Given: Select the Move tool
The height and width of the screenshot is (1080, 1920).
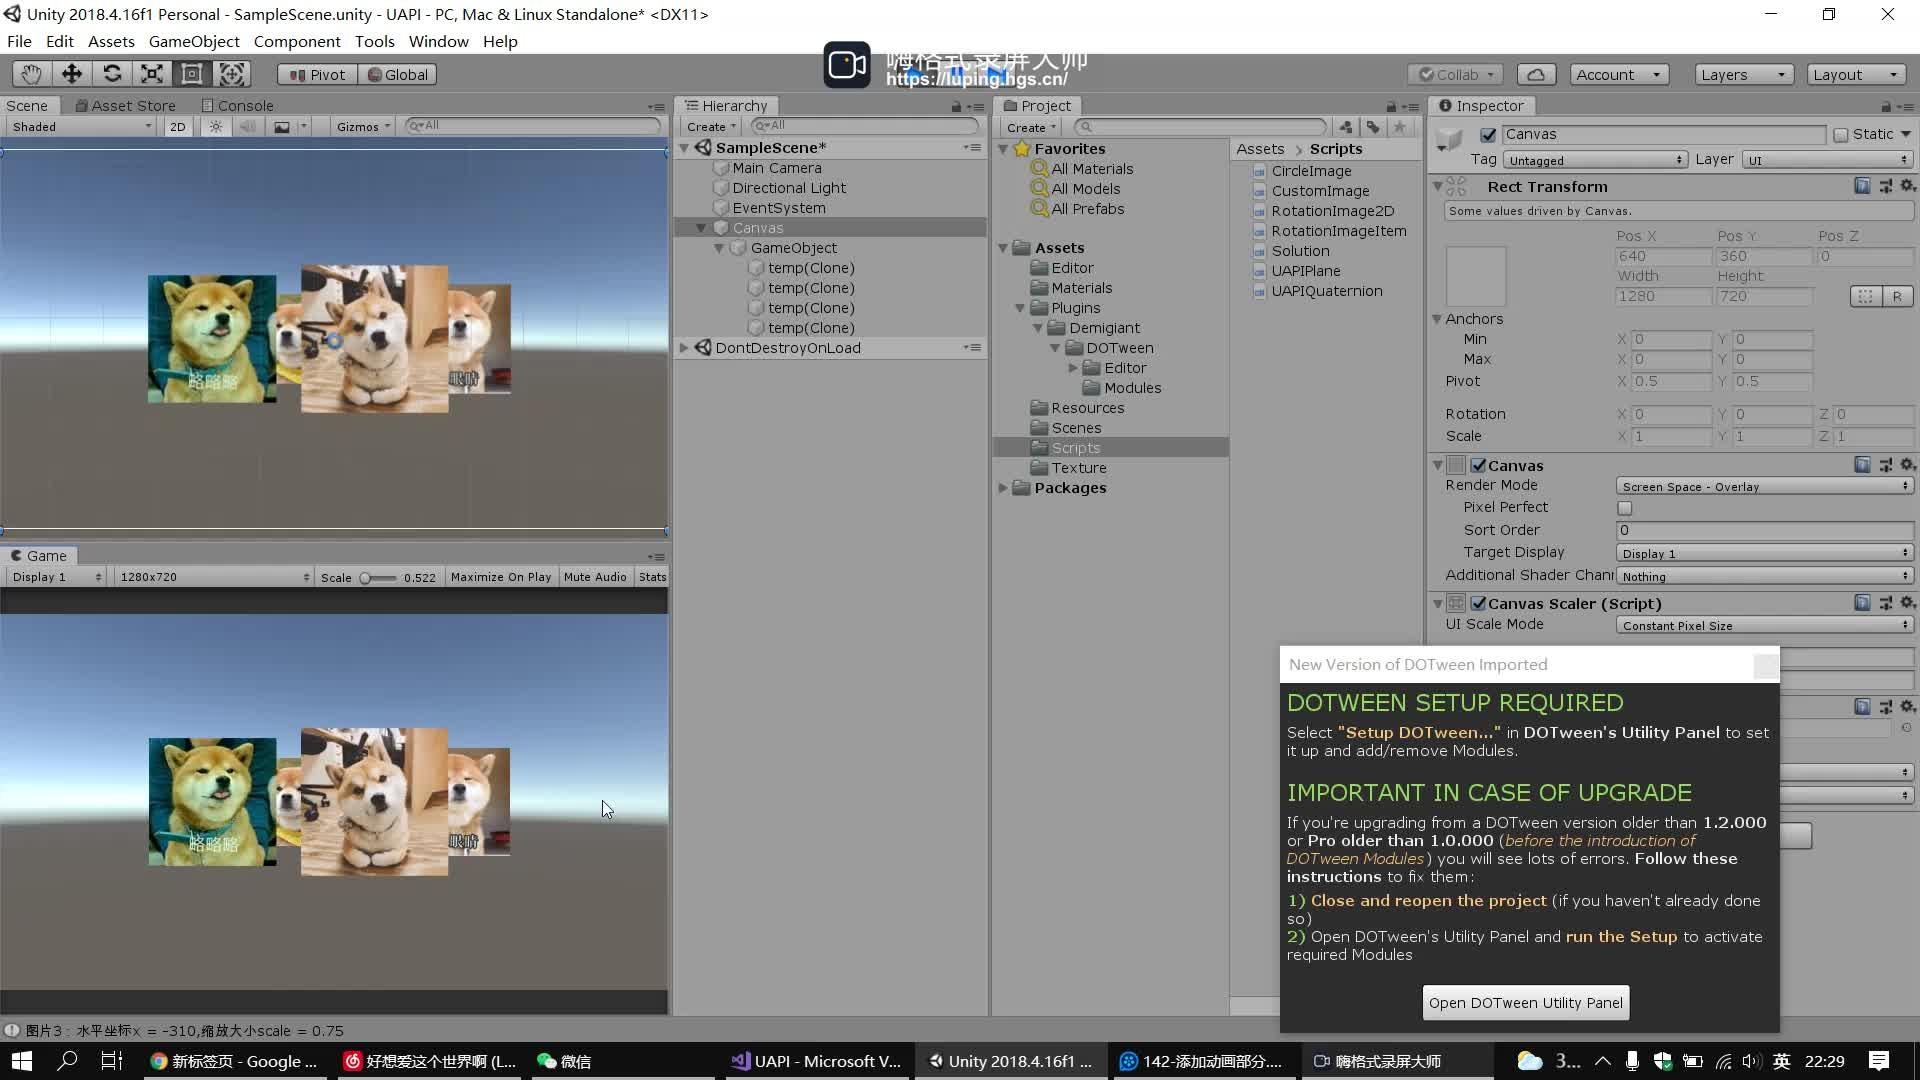Looking at the screenshot, I should 70,73.
